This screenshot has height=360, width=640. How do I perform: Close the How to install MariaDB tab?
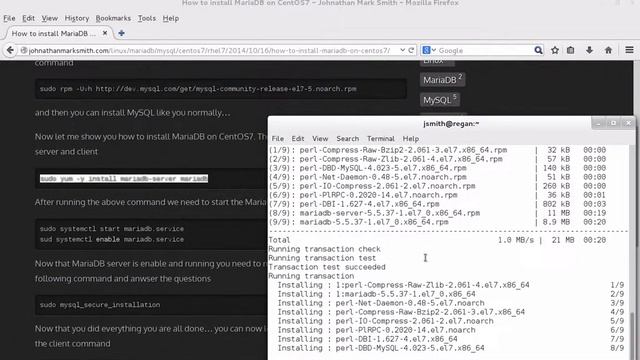pyautogui.click(x=105, y=33)
